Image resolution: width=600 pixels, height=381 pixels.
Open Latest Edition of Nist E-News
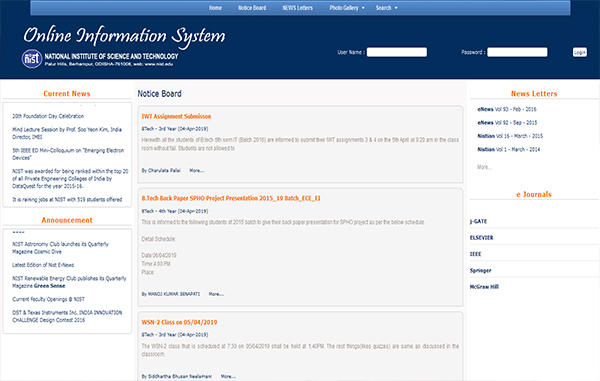click(43, 265)
